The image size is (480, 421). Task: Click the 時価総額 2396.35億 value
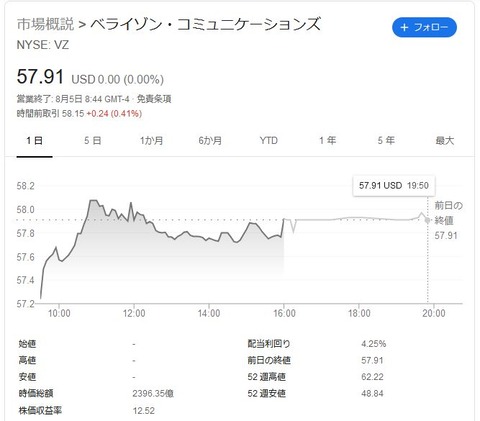(153, 394)
